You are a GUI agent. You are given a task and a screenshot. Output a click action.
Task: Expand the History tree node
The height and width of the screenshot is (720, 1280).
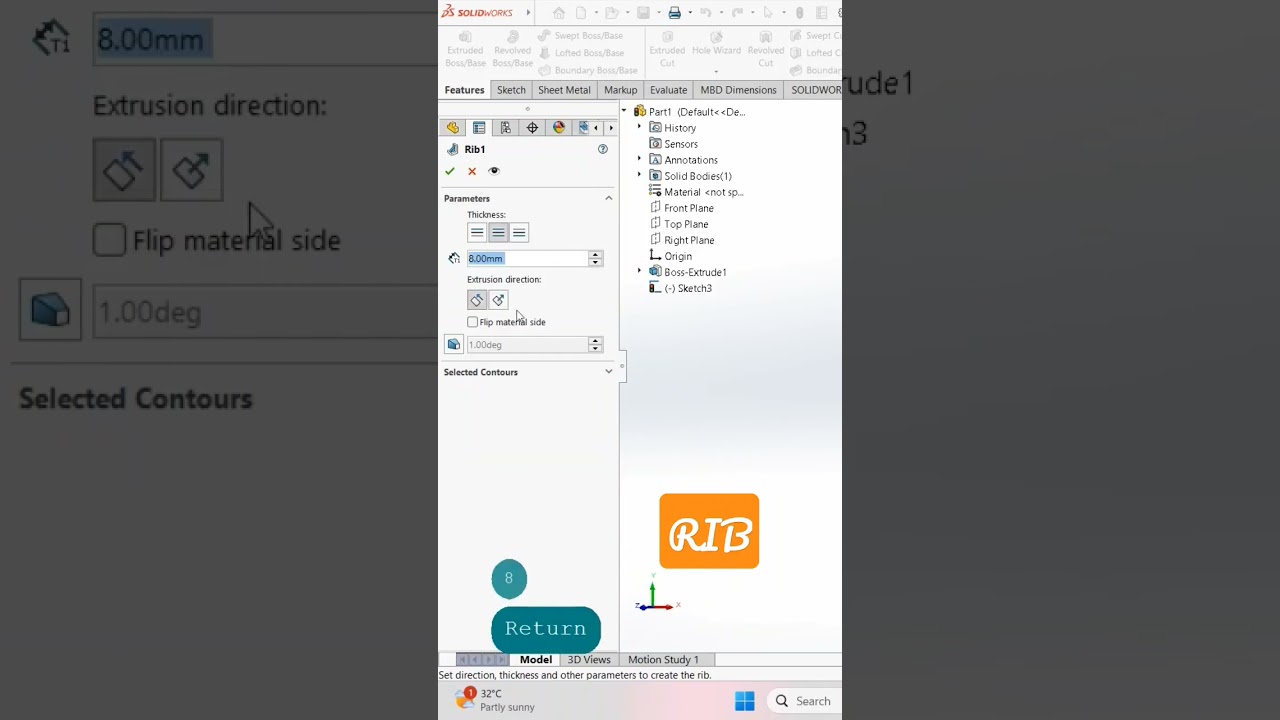pyautogui.click(x=640, y=128)
